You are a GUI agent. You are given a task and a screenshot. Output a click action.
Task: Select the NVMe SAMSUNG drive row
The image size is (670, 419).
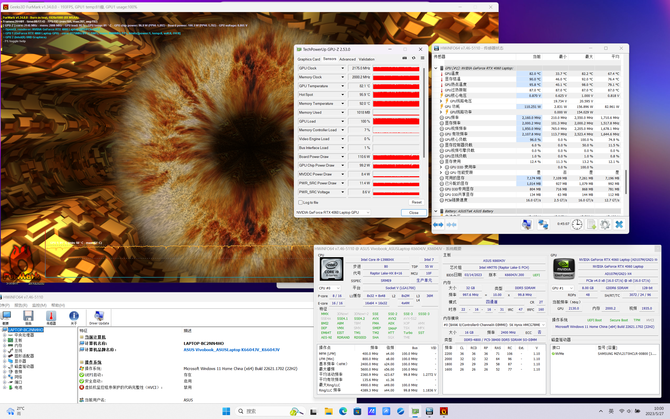[x=605, y=354]
